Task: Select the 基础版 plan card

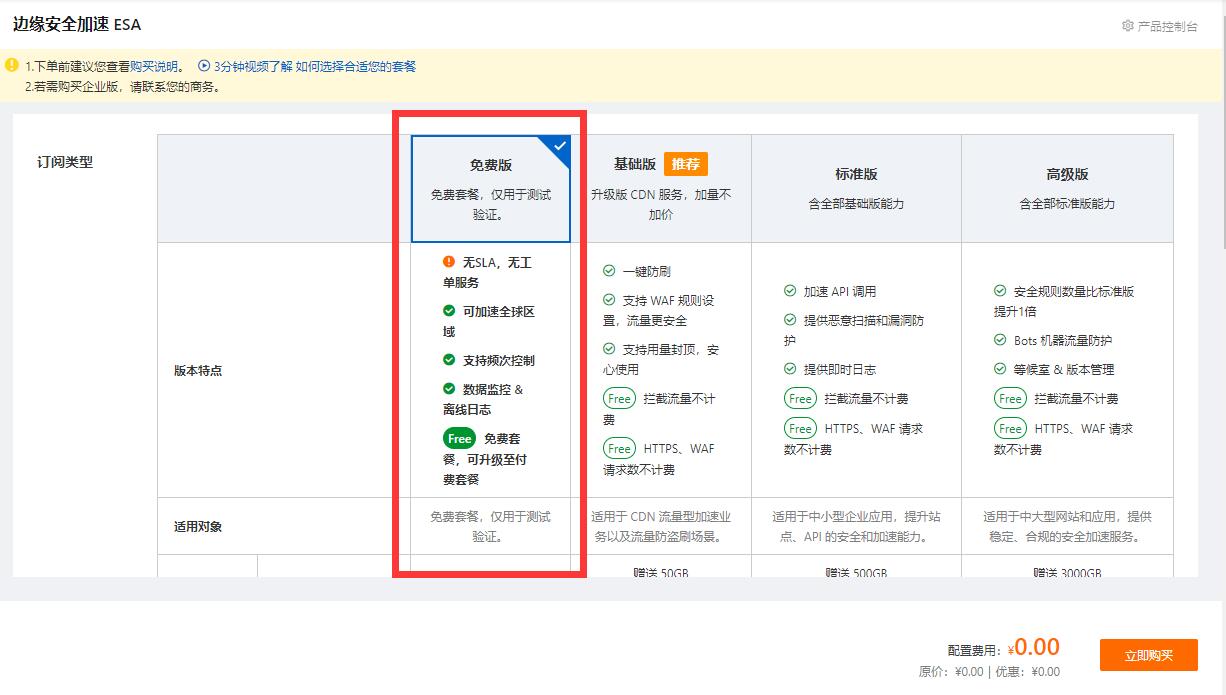Action: (x=670, y=188)
